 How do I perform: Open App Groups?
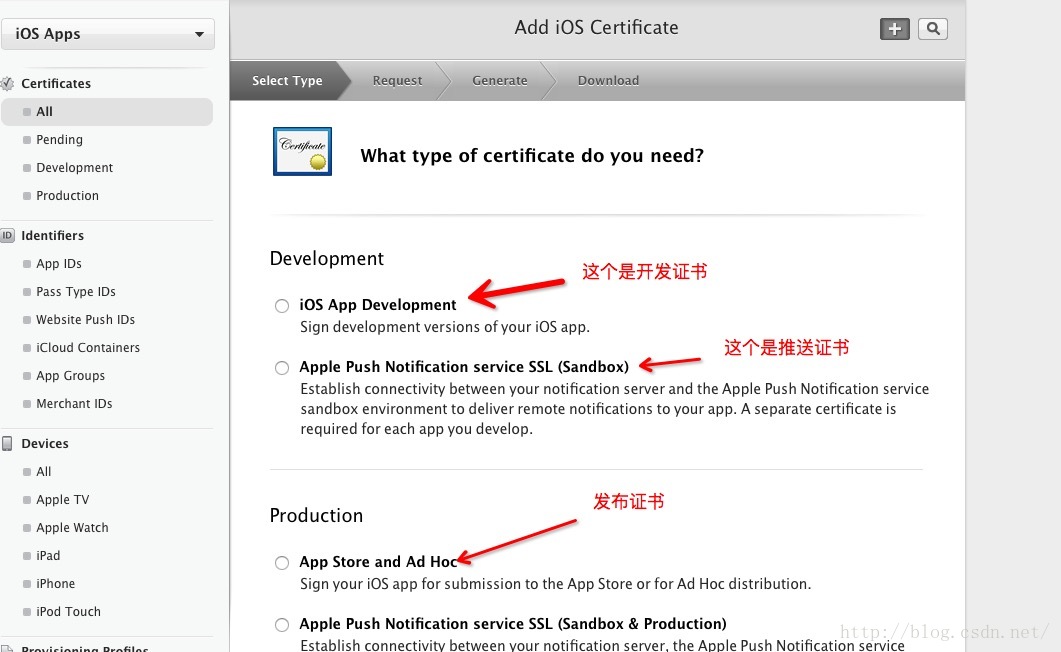[70, 375]
